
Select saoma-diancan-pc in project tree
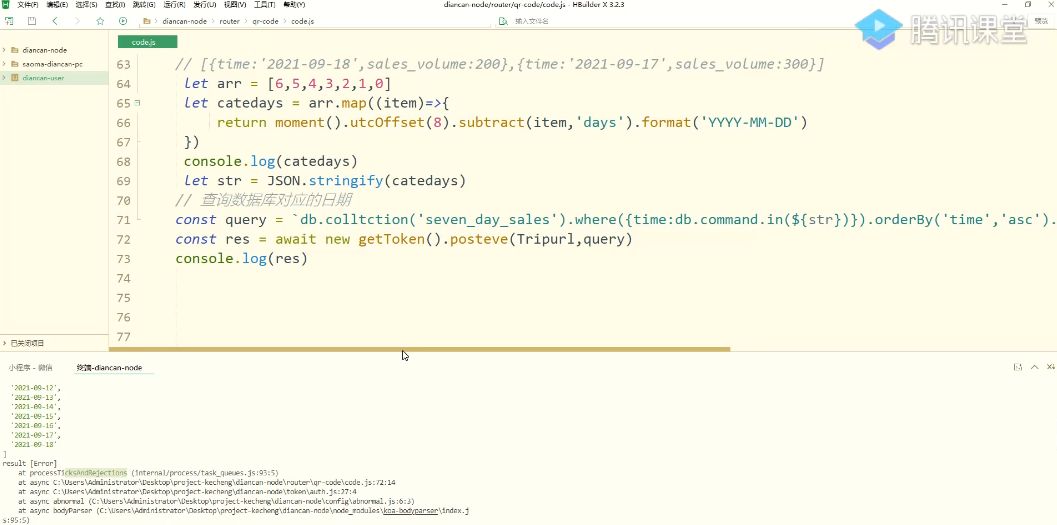pos(53,64)
